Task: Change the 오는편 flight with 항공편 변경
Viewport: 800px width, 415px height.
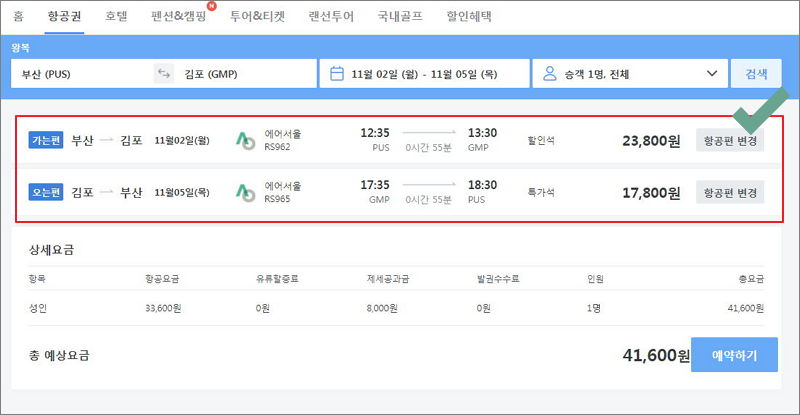Action: [x=730, y=192]
